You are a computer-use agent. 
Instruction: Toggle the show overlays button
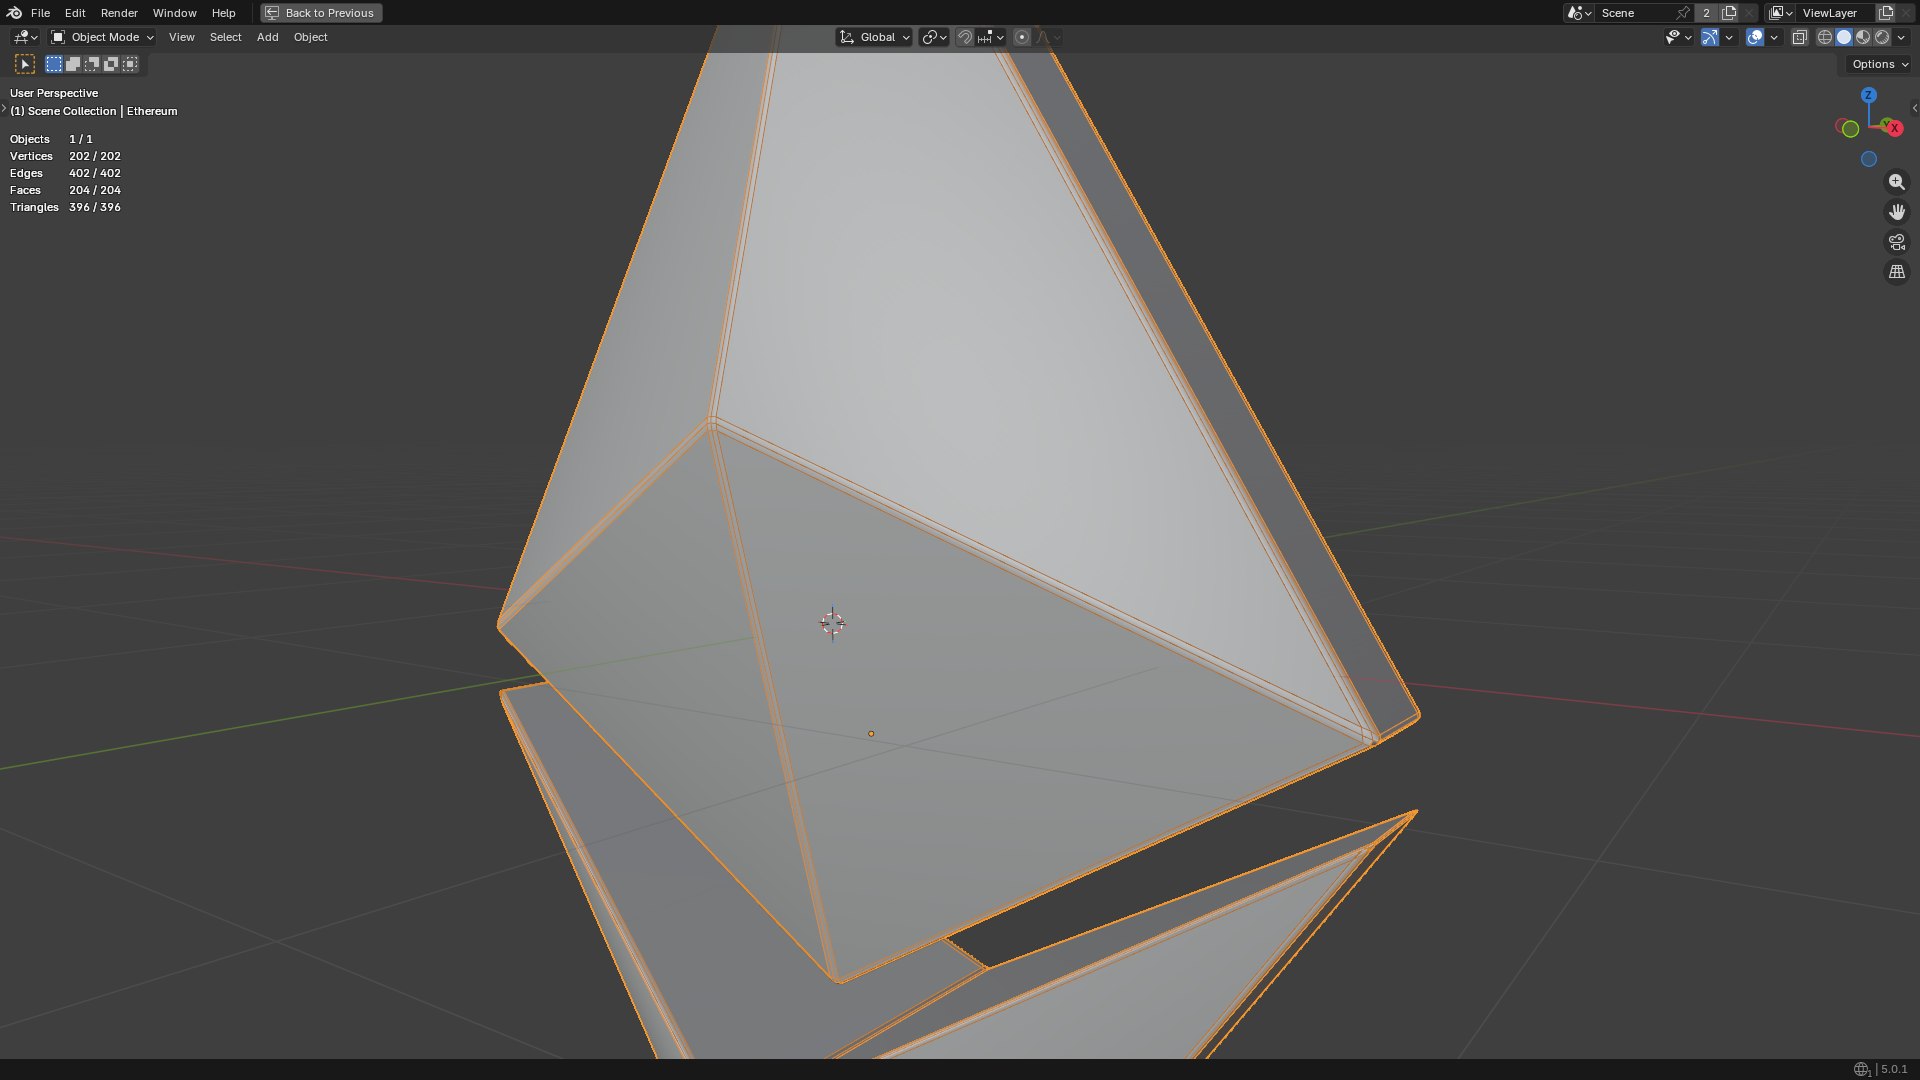coord(1755,37)
